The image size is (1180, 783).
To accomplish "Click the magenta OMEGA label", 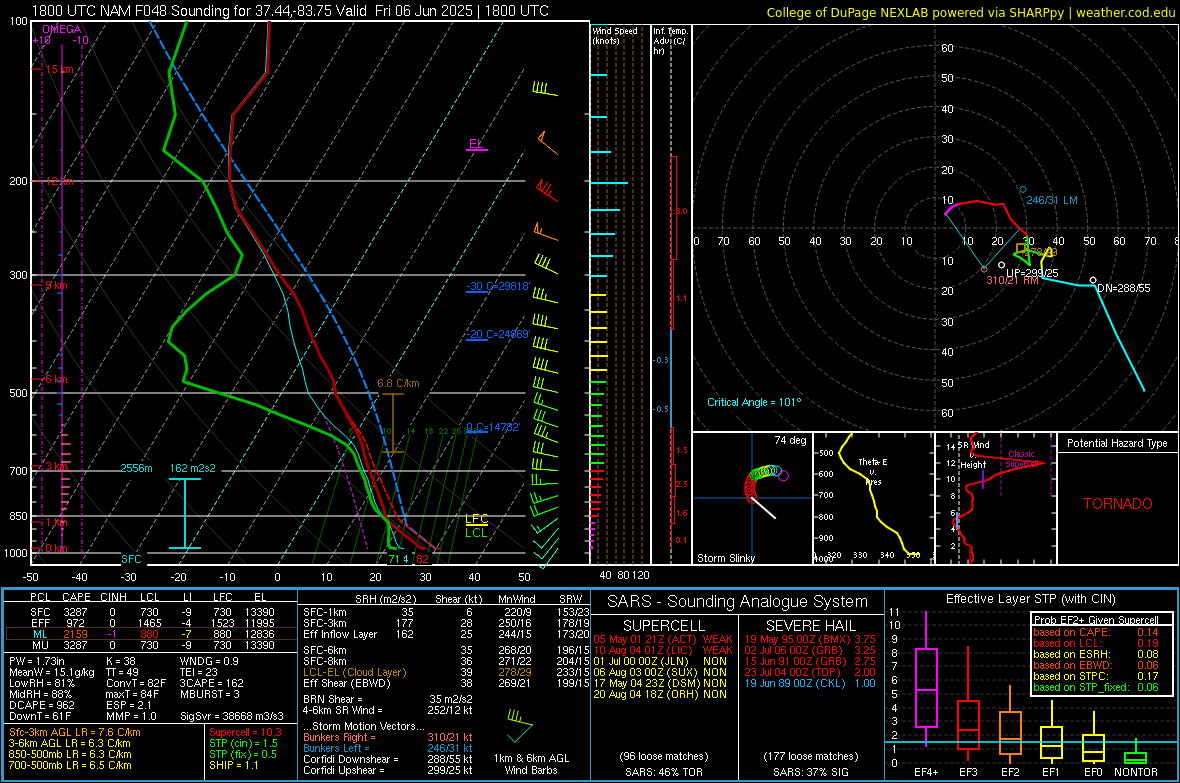I will pyautogui.click(x=62, y=29).
